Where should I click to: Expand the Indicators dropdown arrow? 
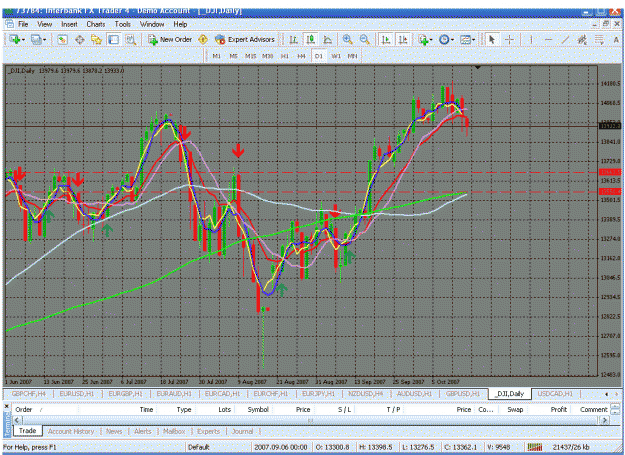tap(431, 40)
